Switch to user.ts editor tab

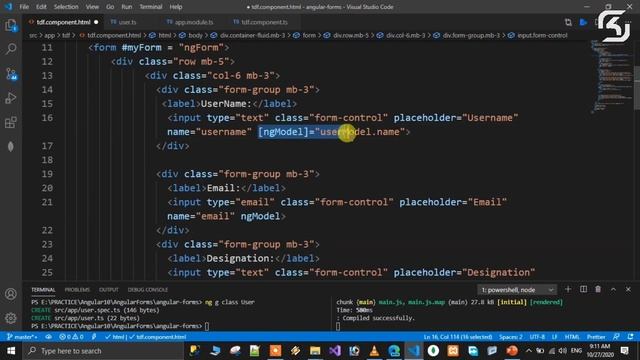127,22
